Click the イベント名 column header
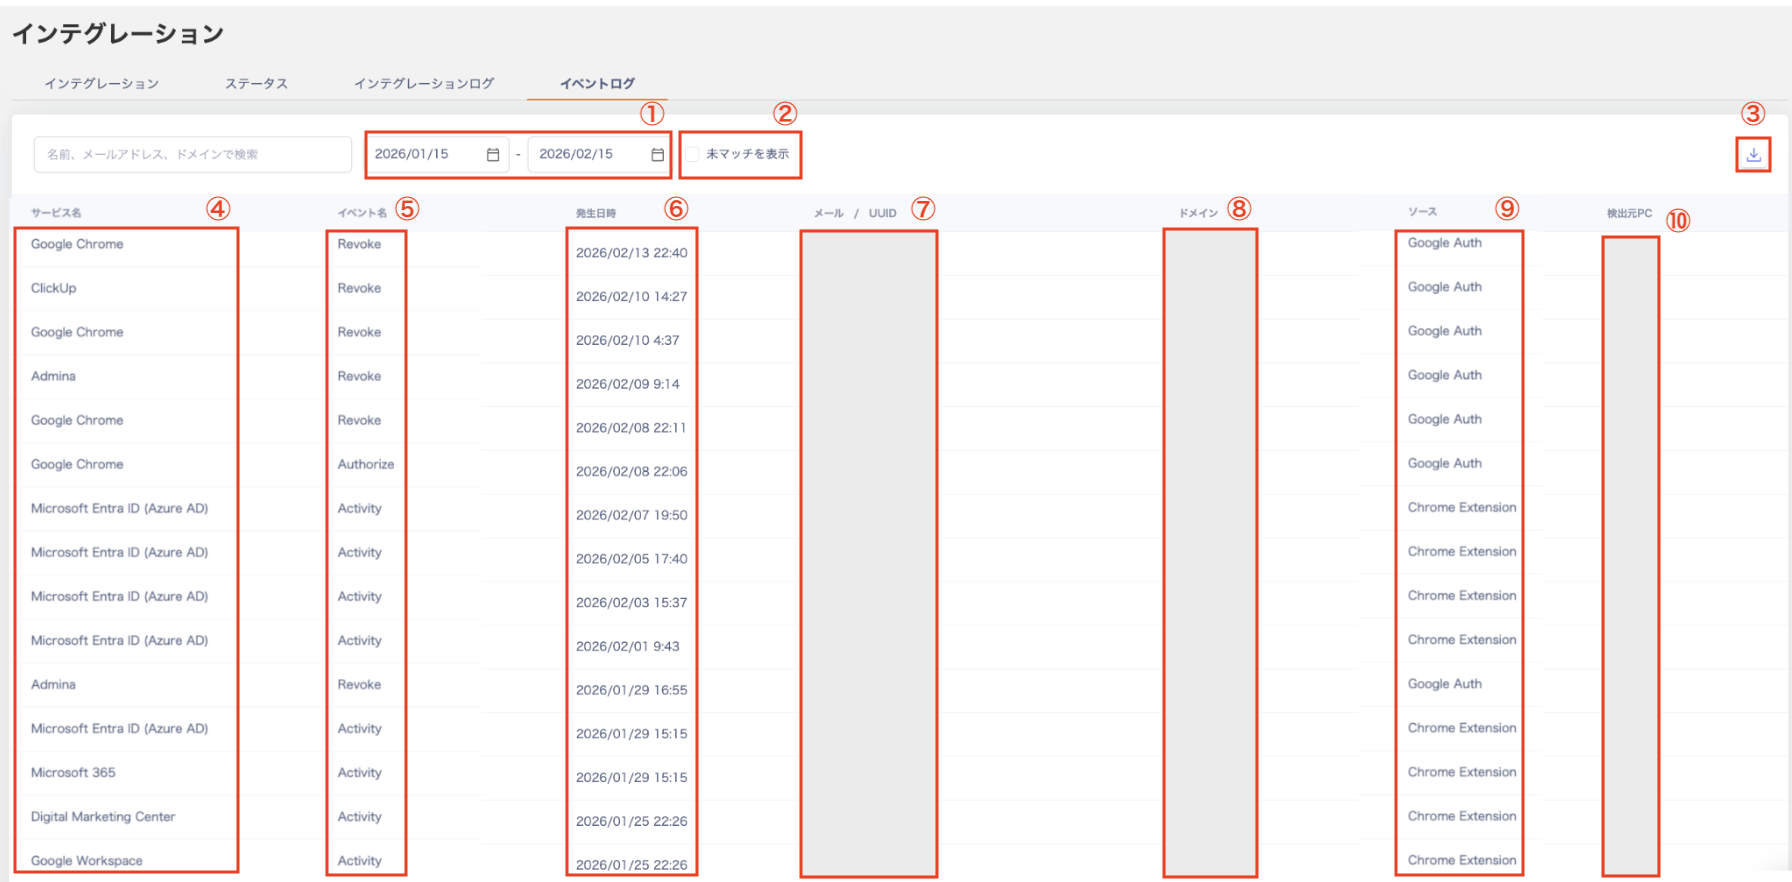The image size is (1792, 882). (x=362, y=213)
